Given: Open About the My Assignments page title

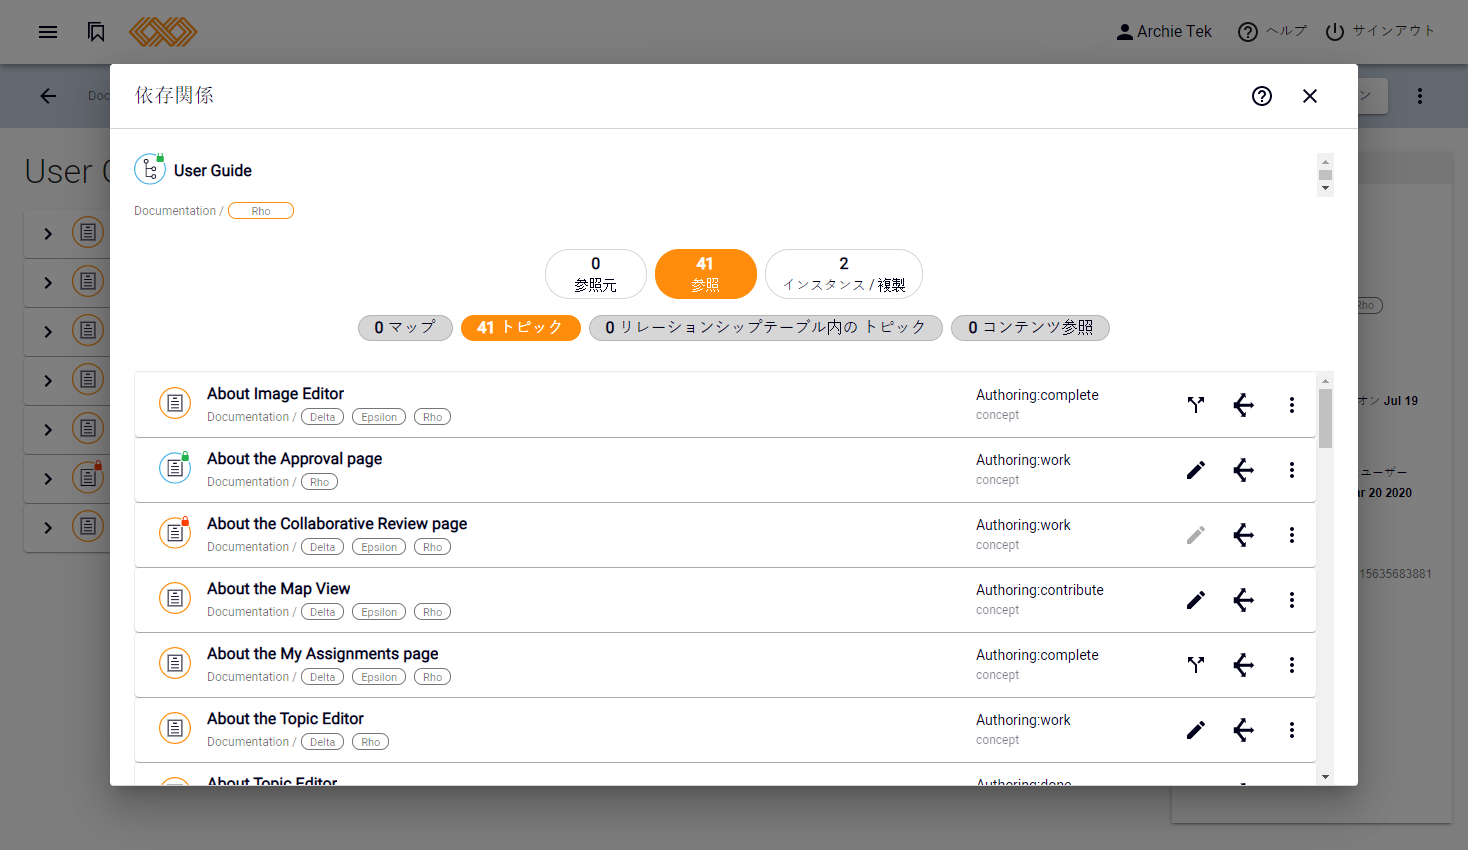Looking at the screenshot, I should (322, 654).
